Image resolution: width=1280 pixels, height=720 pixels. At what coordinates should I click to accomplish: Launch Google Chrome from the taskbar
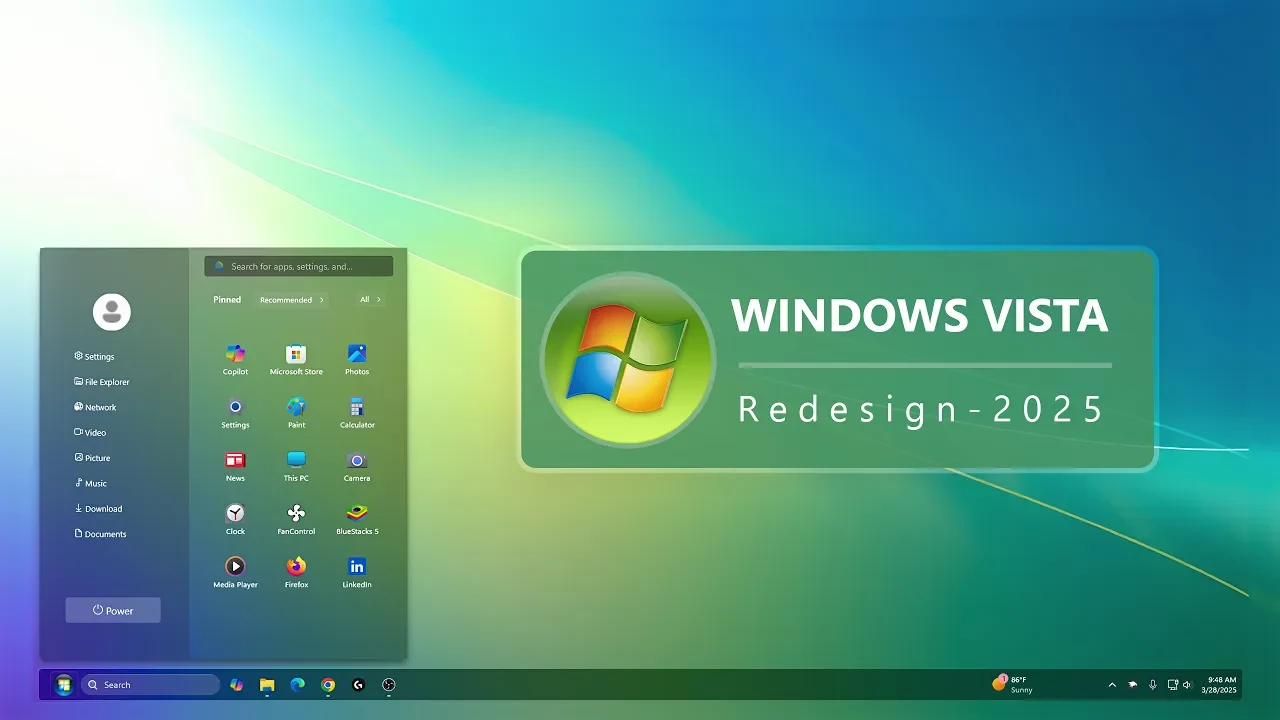coord(328,685)
